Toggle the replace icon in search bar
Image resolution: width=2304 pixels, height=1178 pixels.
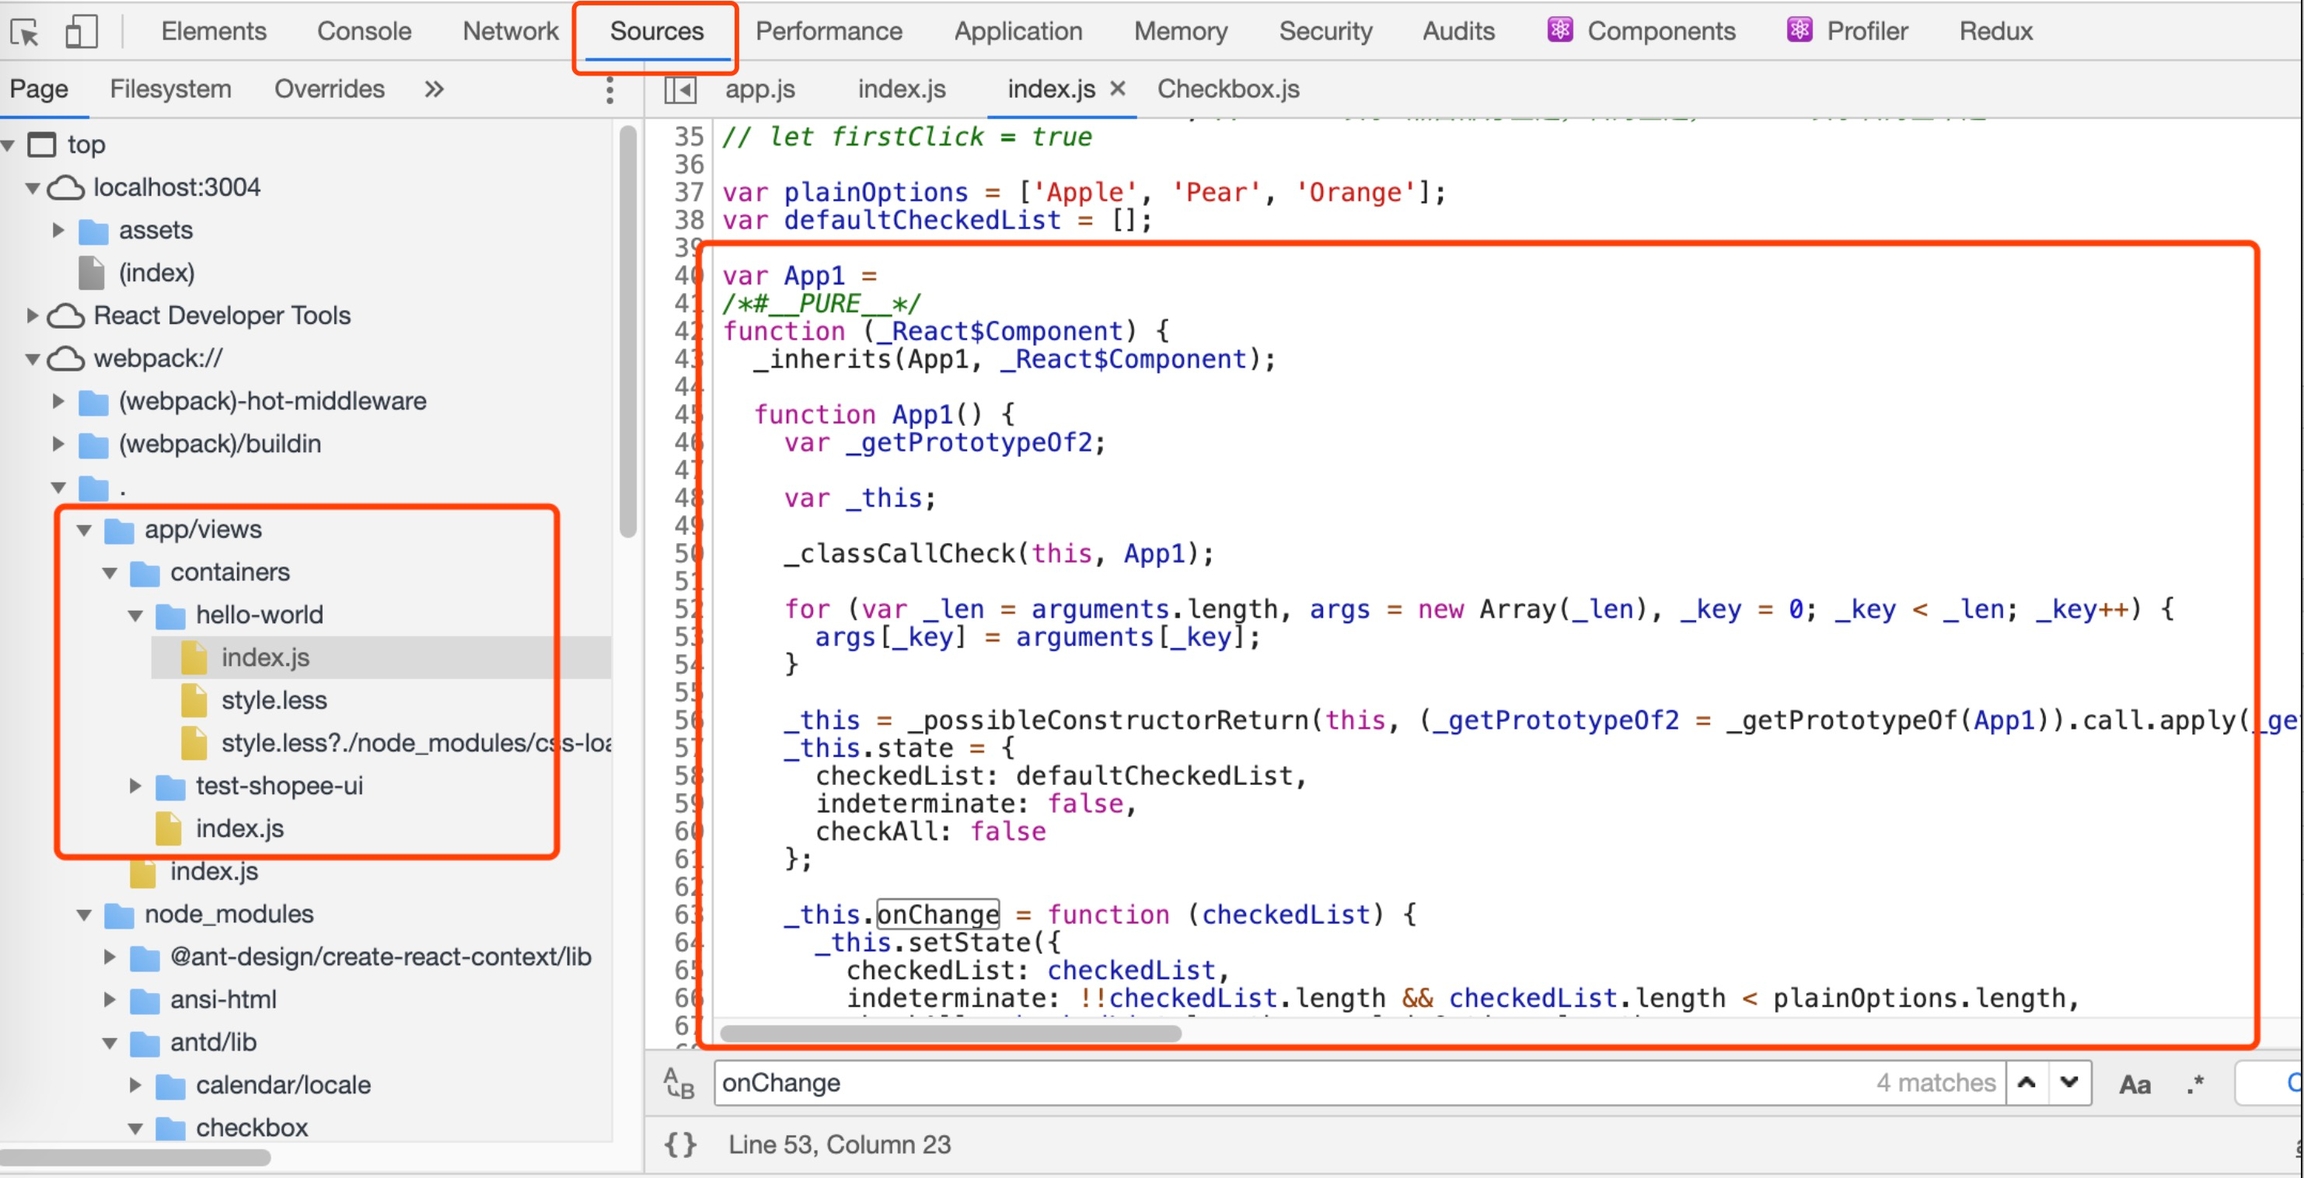(679, 1083)
